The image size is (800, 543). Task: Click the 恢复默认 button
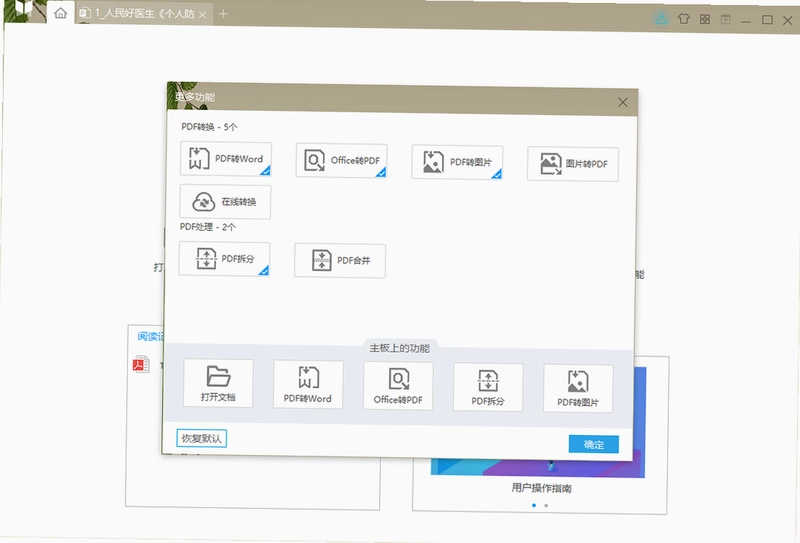[202, 438]
